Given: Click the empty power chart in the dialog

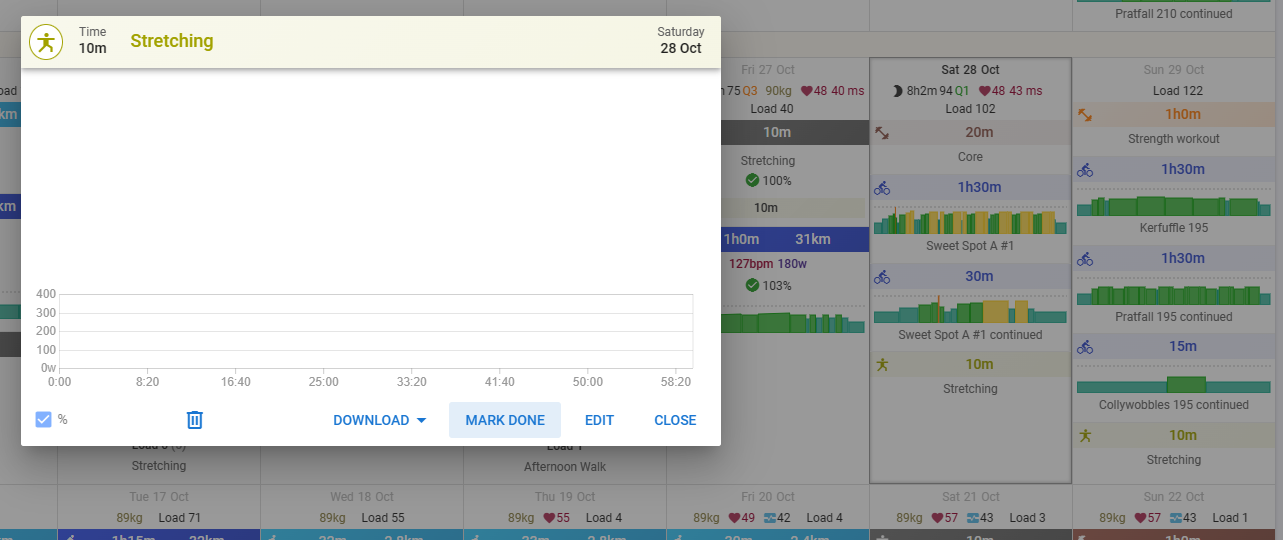Looking at the screenshot, I should pyautogui.click(x=376, y=331).
